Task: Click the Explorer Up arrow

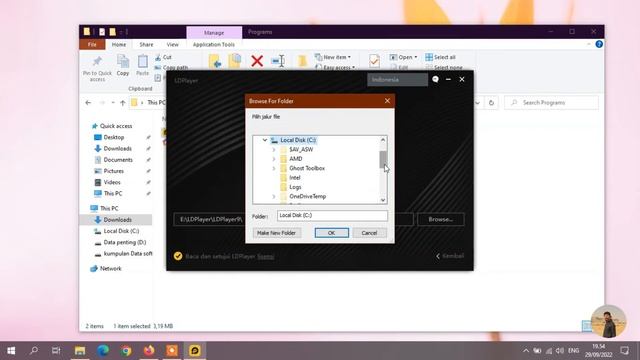Action: coord(122,103)
